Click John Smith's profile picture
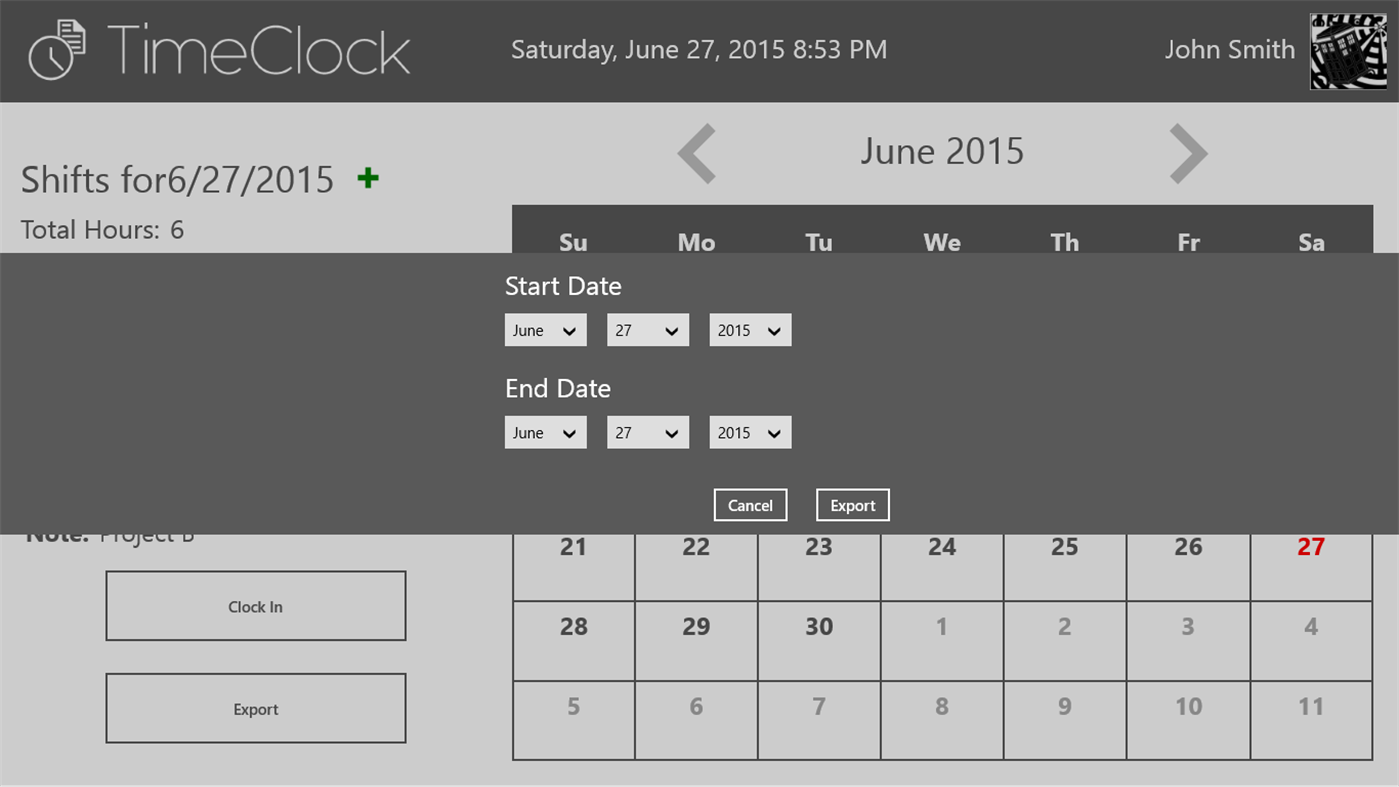This screenshot has height=787, width=1399. click(x=1347, y=50)
